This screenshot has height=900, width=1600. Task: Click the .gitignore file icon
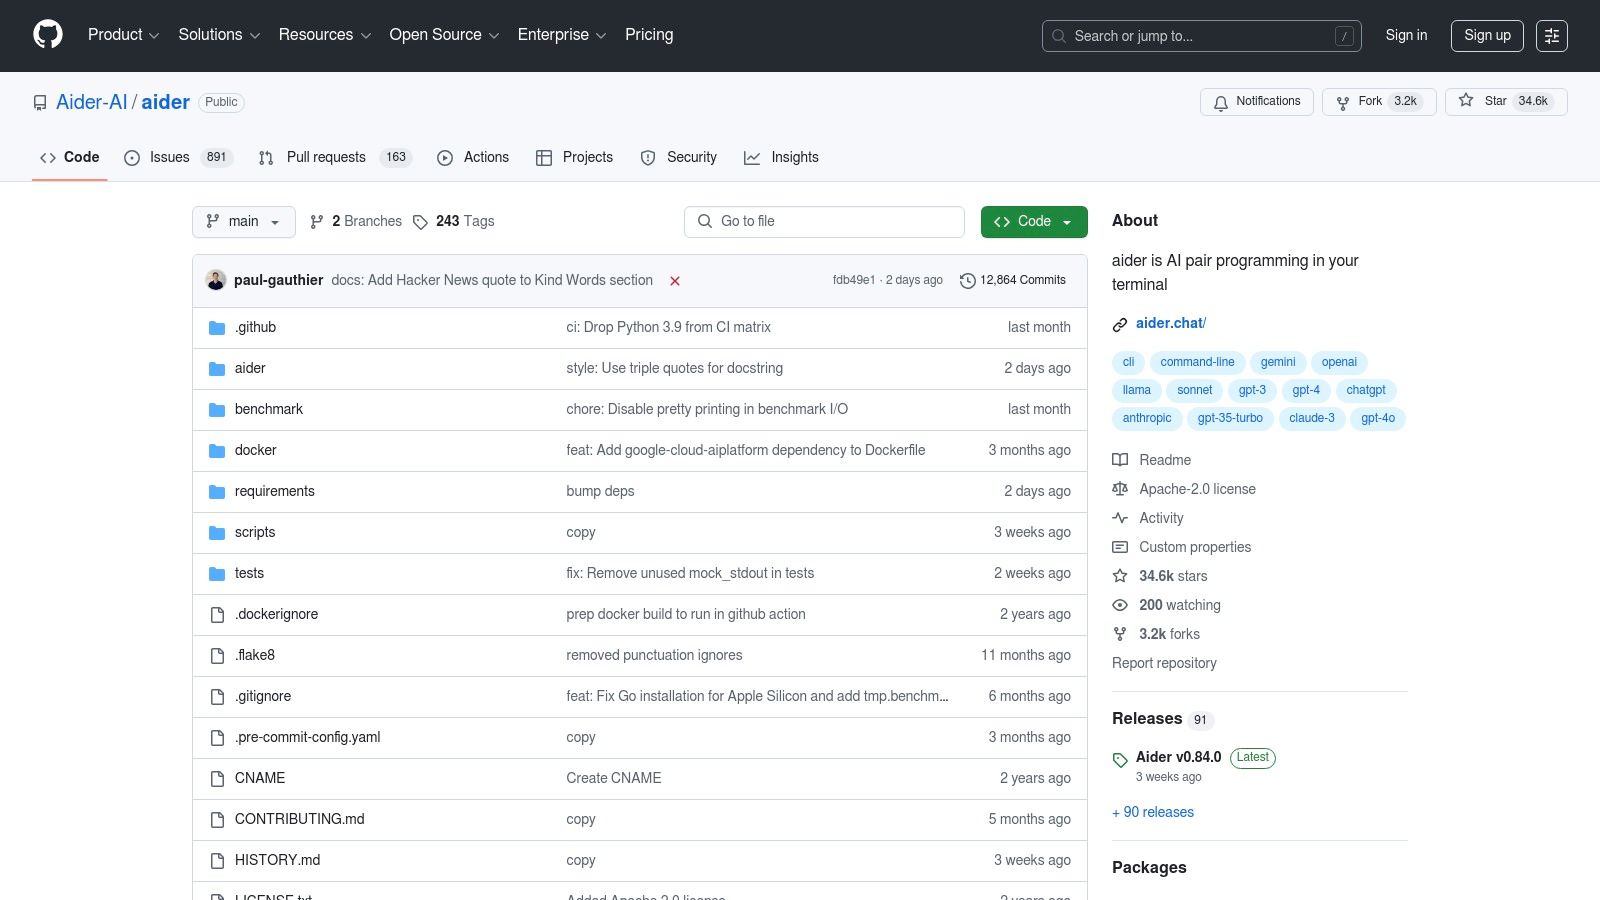tap(217, 697)
